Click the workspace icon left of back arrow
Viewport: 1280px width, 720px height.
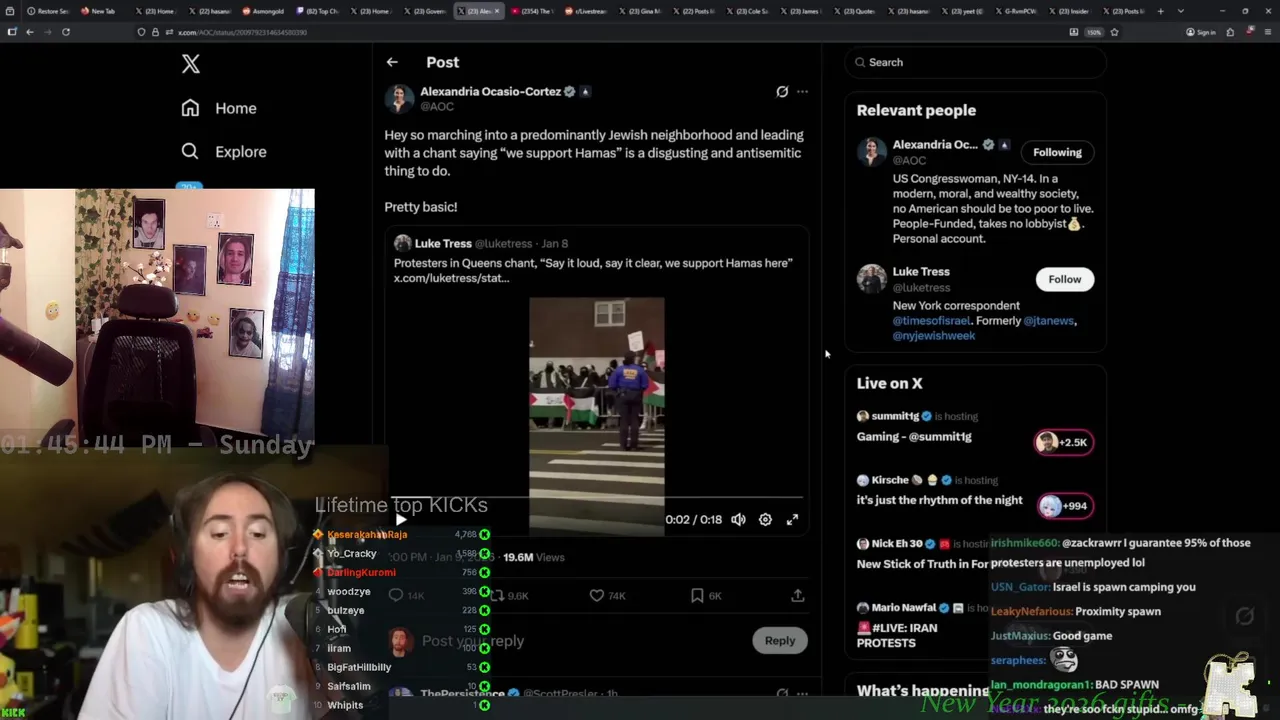[11, 32]
